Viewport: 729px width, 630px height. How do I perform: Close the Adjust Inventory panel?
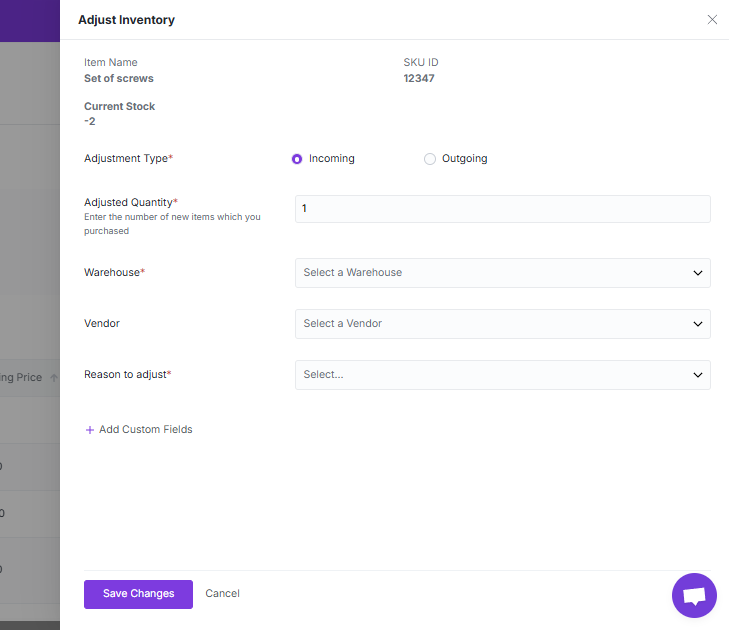click(712, 20)
